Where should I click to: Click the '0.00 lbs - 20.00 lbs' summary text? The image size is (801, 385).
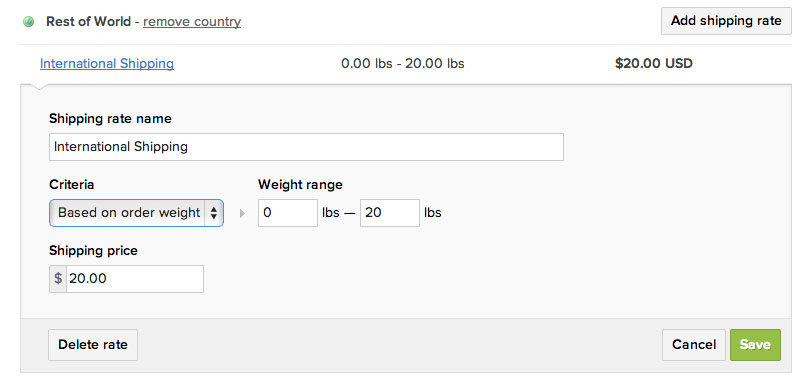[403, 64]
